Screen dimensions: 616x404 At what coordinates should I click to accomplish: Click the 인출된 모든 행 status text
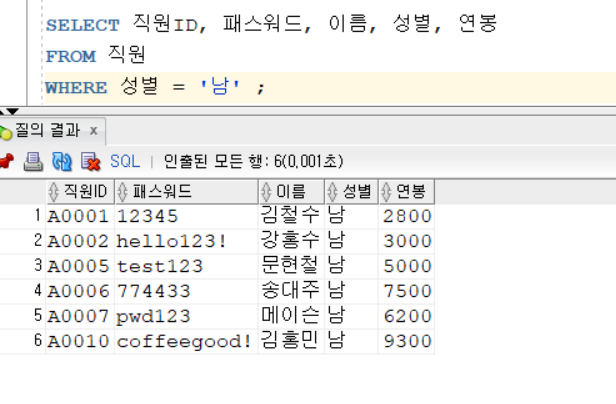coord(253,161)
